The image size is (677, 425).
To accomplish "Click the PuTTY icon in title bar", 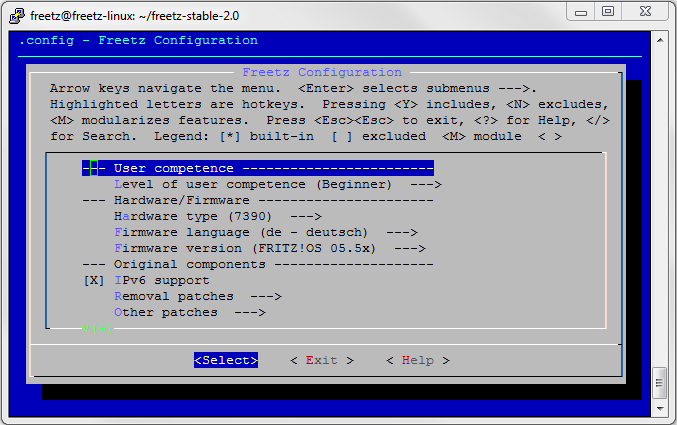I will pos(17,14).
